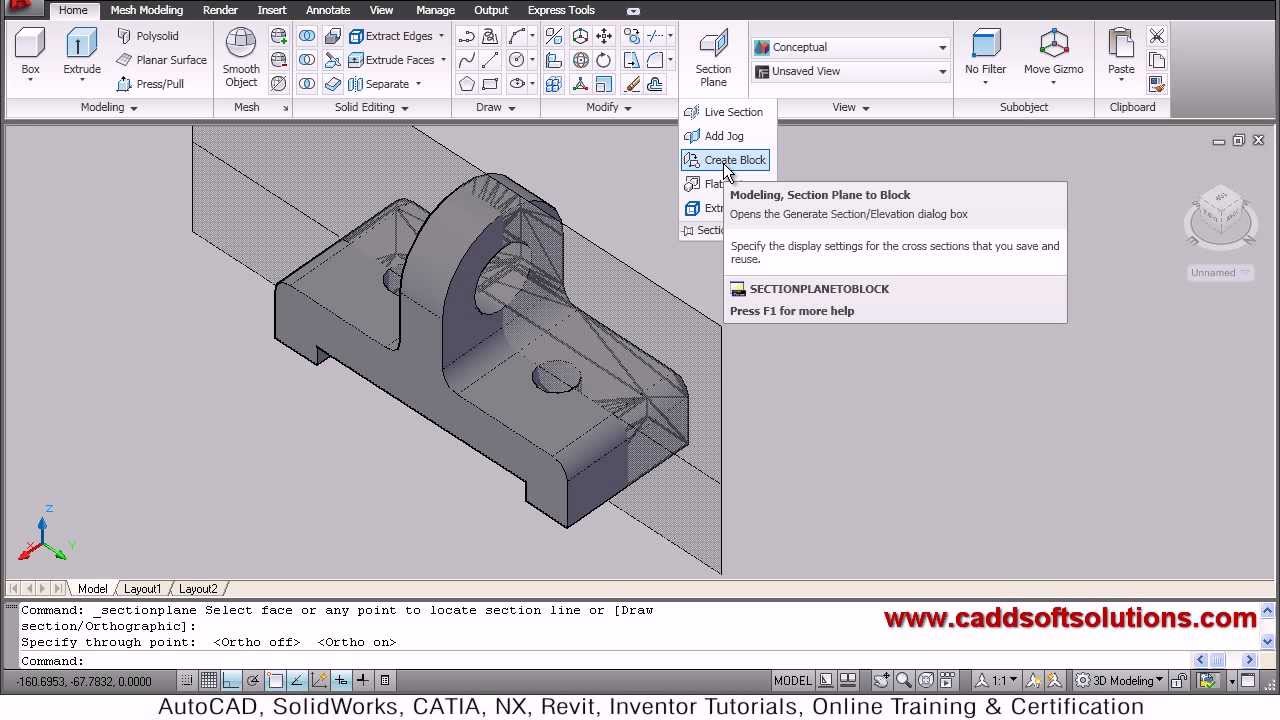Open the Unnamed UCS menu under ViewCube
This screenshot has width=1280, height=720.
(1220, 272)
